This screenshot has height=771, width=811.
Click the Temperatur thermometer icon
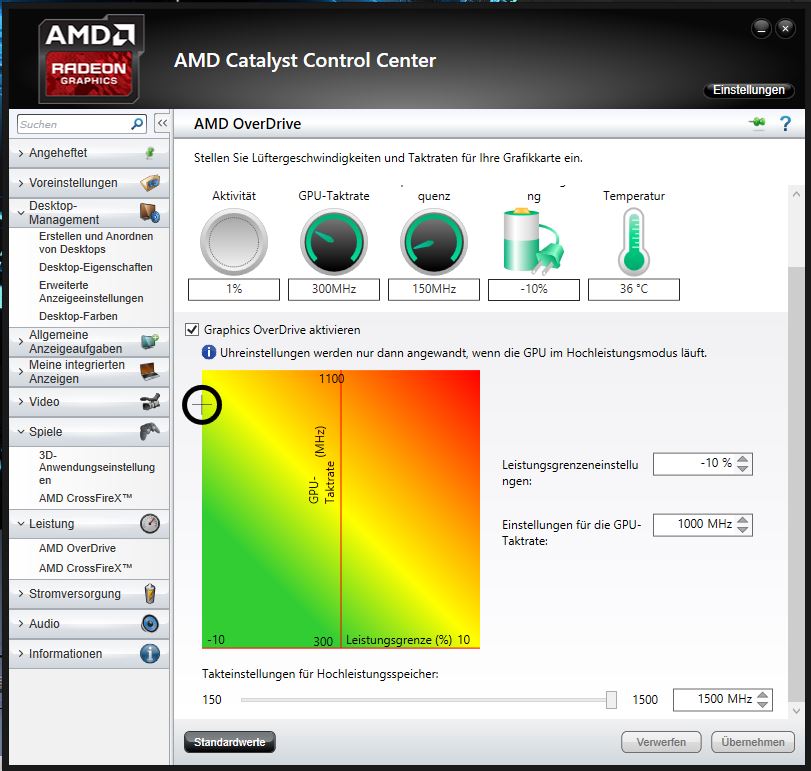point(634,241)
